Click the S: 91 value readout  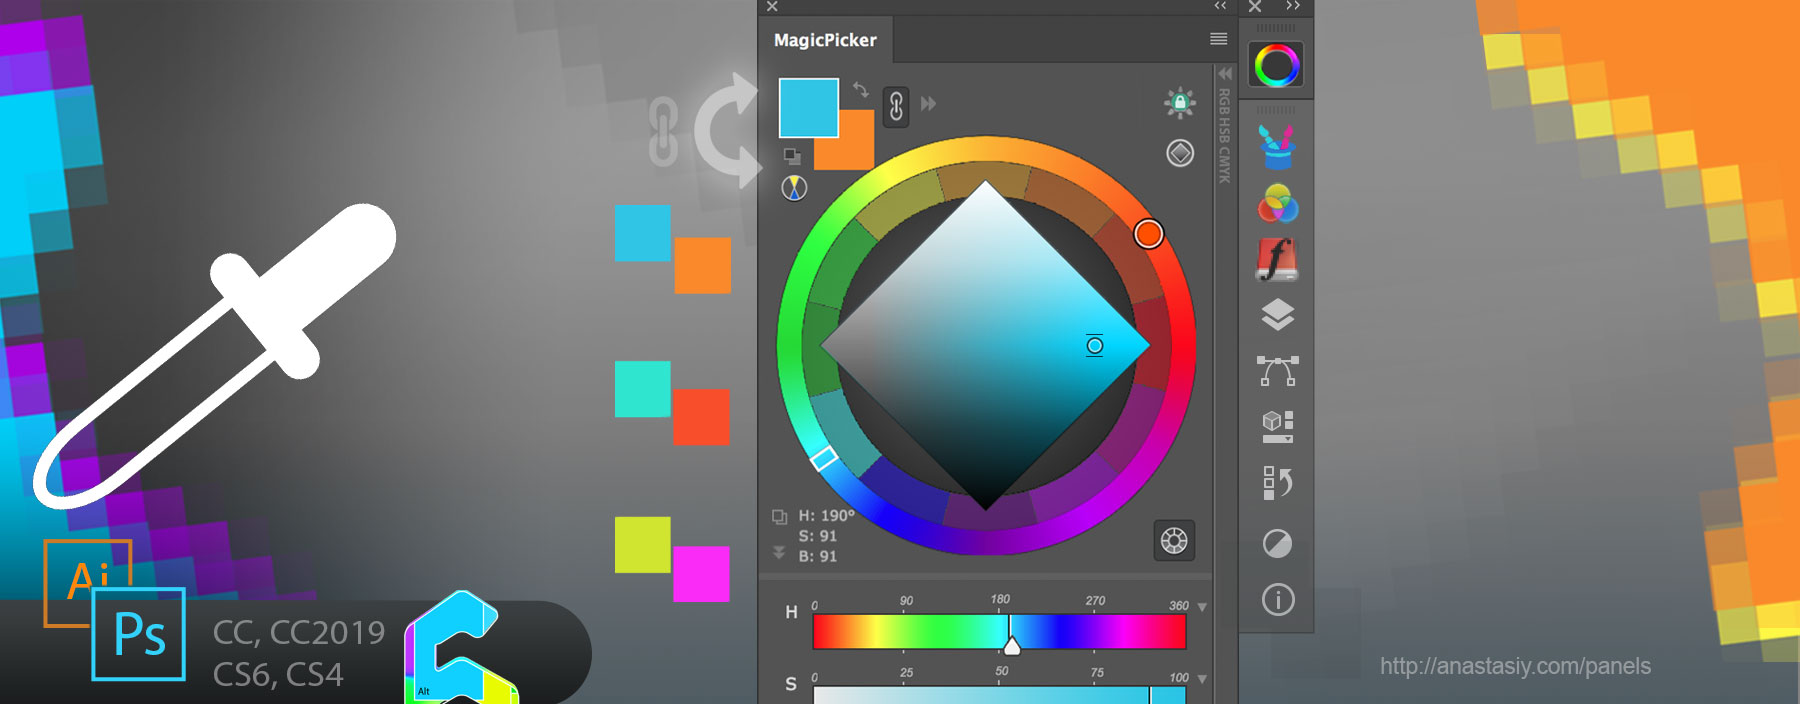tap(817, 536)
